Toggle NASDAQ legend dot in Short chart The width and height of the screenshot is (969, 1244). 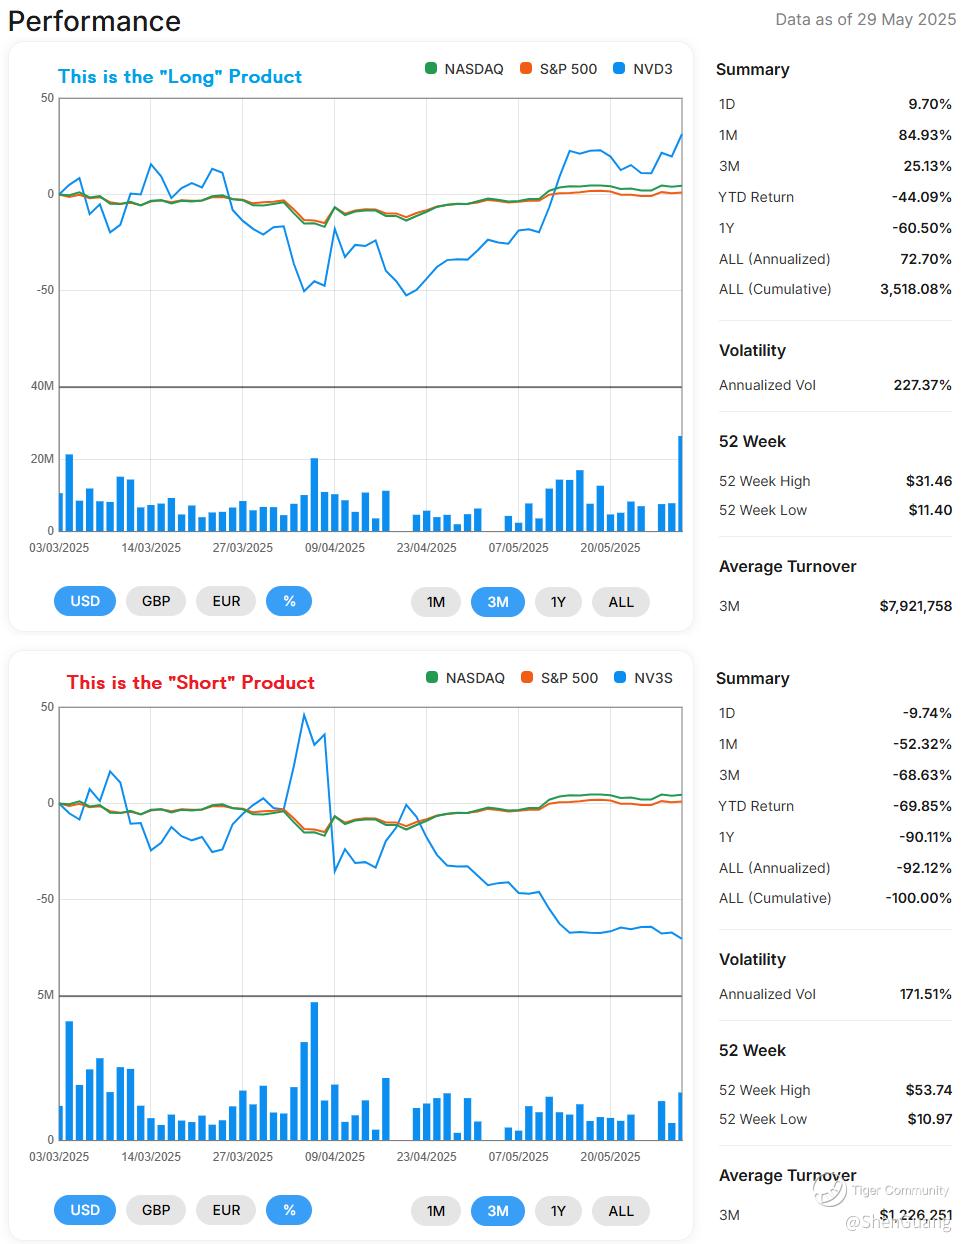click(x=432, y=678)
